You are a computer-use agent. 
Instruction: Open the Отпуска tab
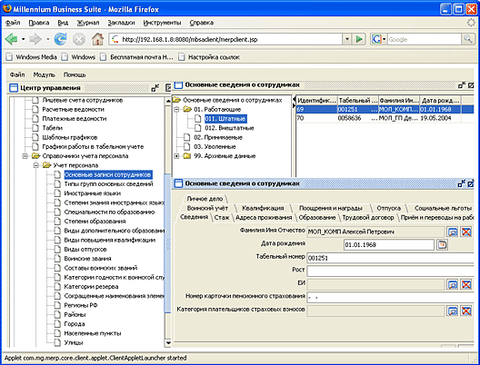(x=389, y=208)
